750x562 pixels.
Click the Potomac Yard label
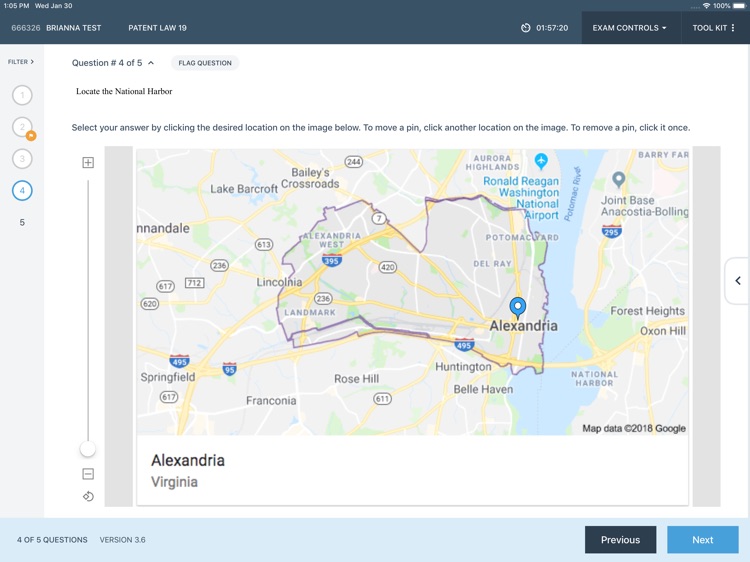(x=522, y=237)
